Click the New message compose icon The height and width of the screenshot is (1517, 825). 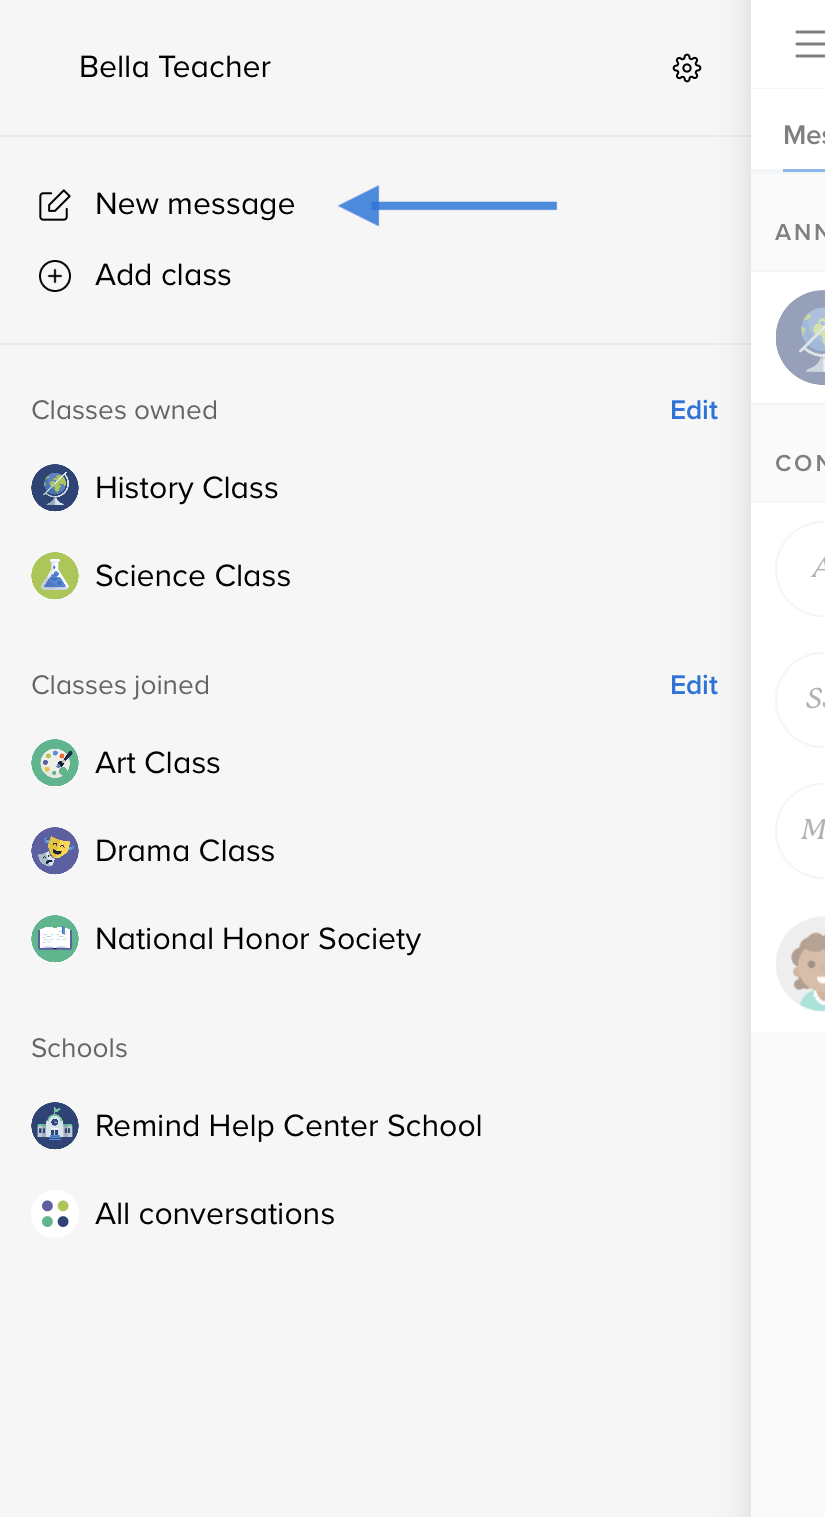(x=54, y=205)
